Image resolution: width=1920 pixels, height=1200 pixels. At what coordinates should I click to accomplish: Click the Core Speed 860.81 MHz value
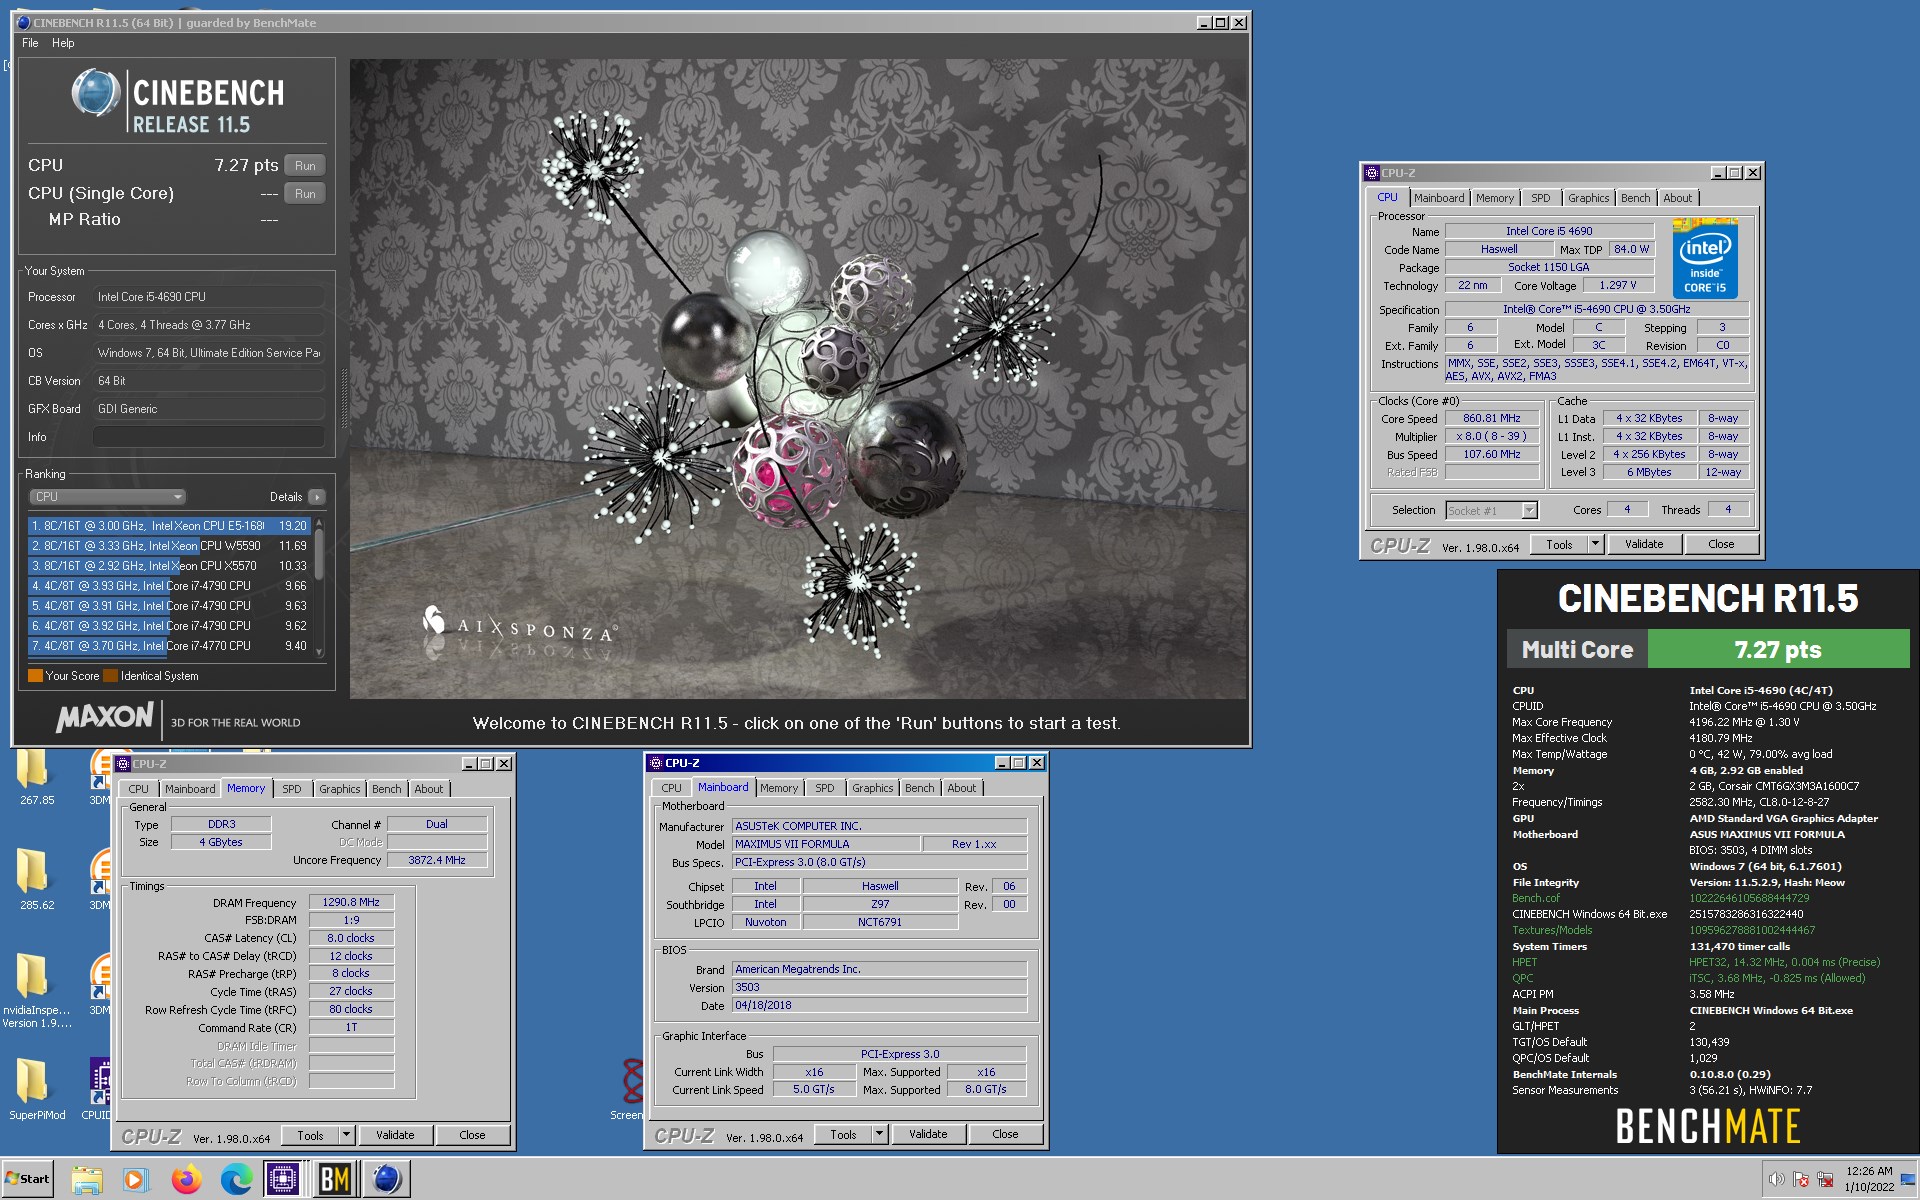(1491, 419)
